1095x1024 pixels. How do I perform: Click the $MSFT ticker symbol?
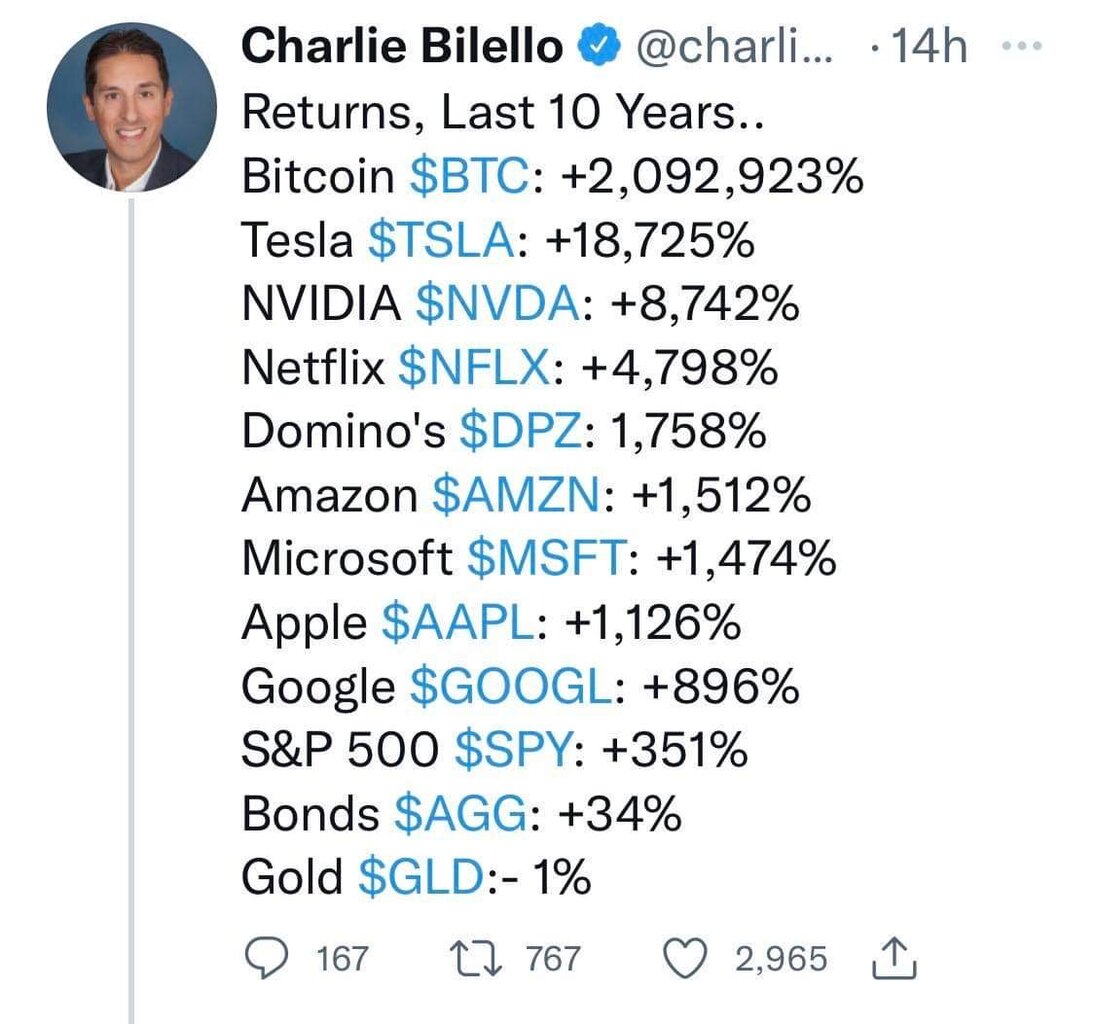coord(547,560)
